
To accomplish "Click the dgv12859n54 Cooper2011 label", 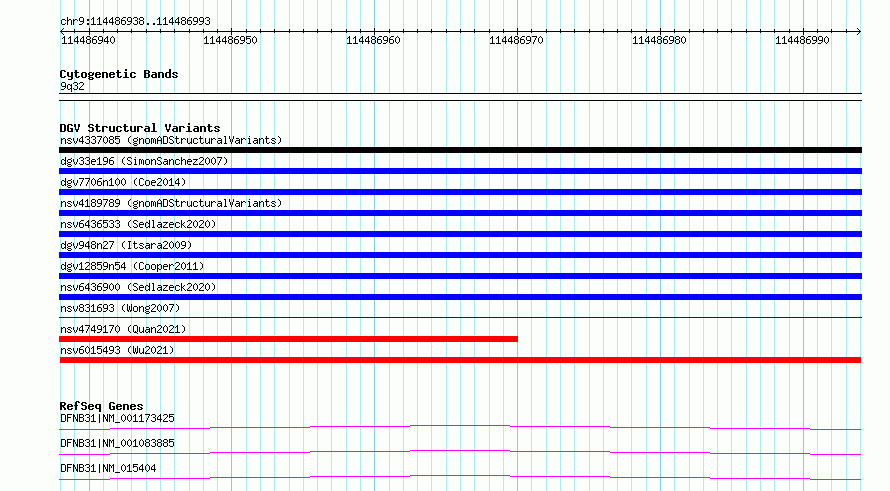I will [x=132, y=266].
